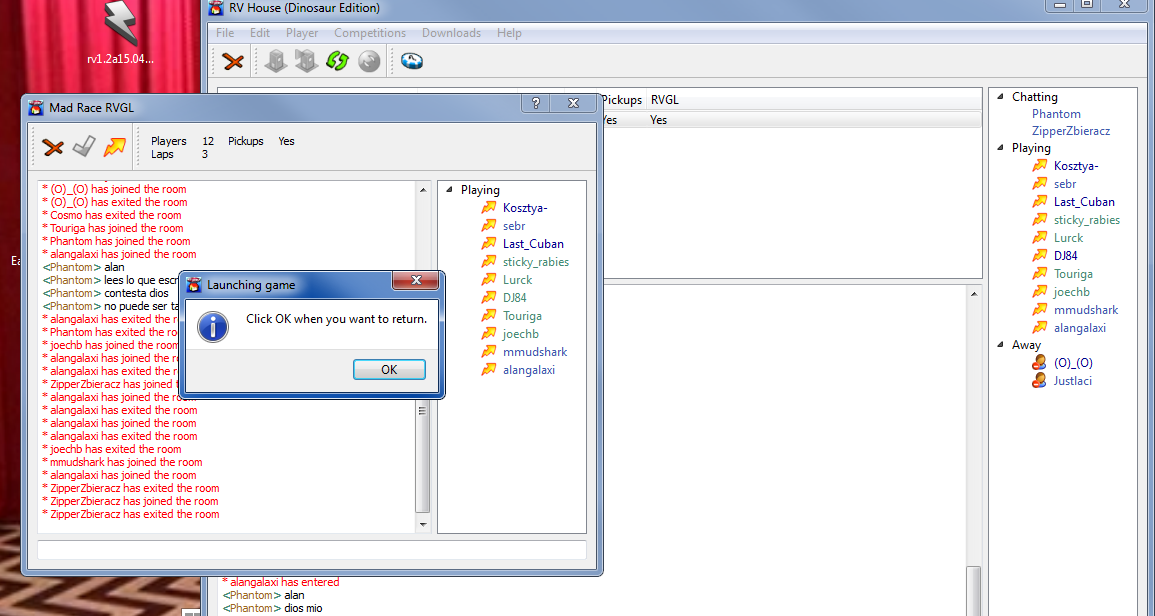Click "* alangalaxi has entered" in RV House chat
This screenshot has height=616, width=1155.
(281, 582)
